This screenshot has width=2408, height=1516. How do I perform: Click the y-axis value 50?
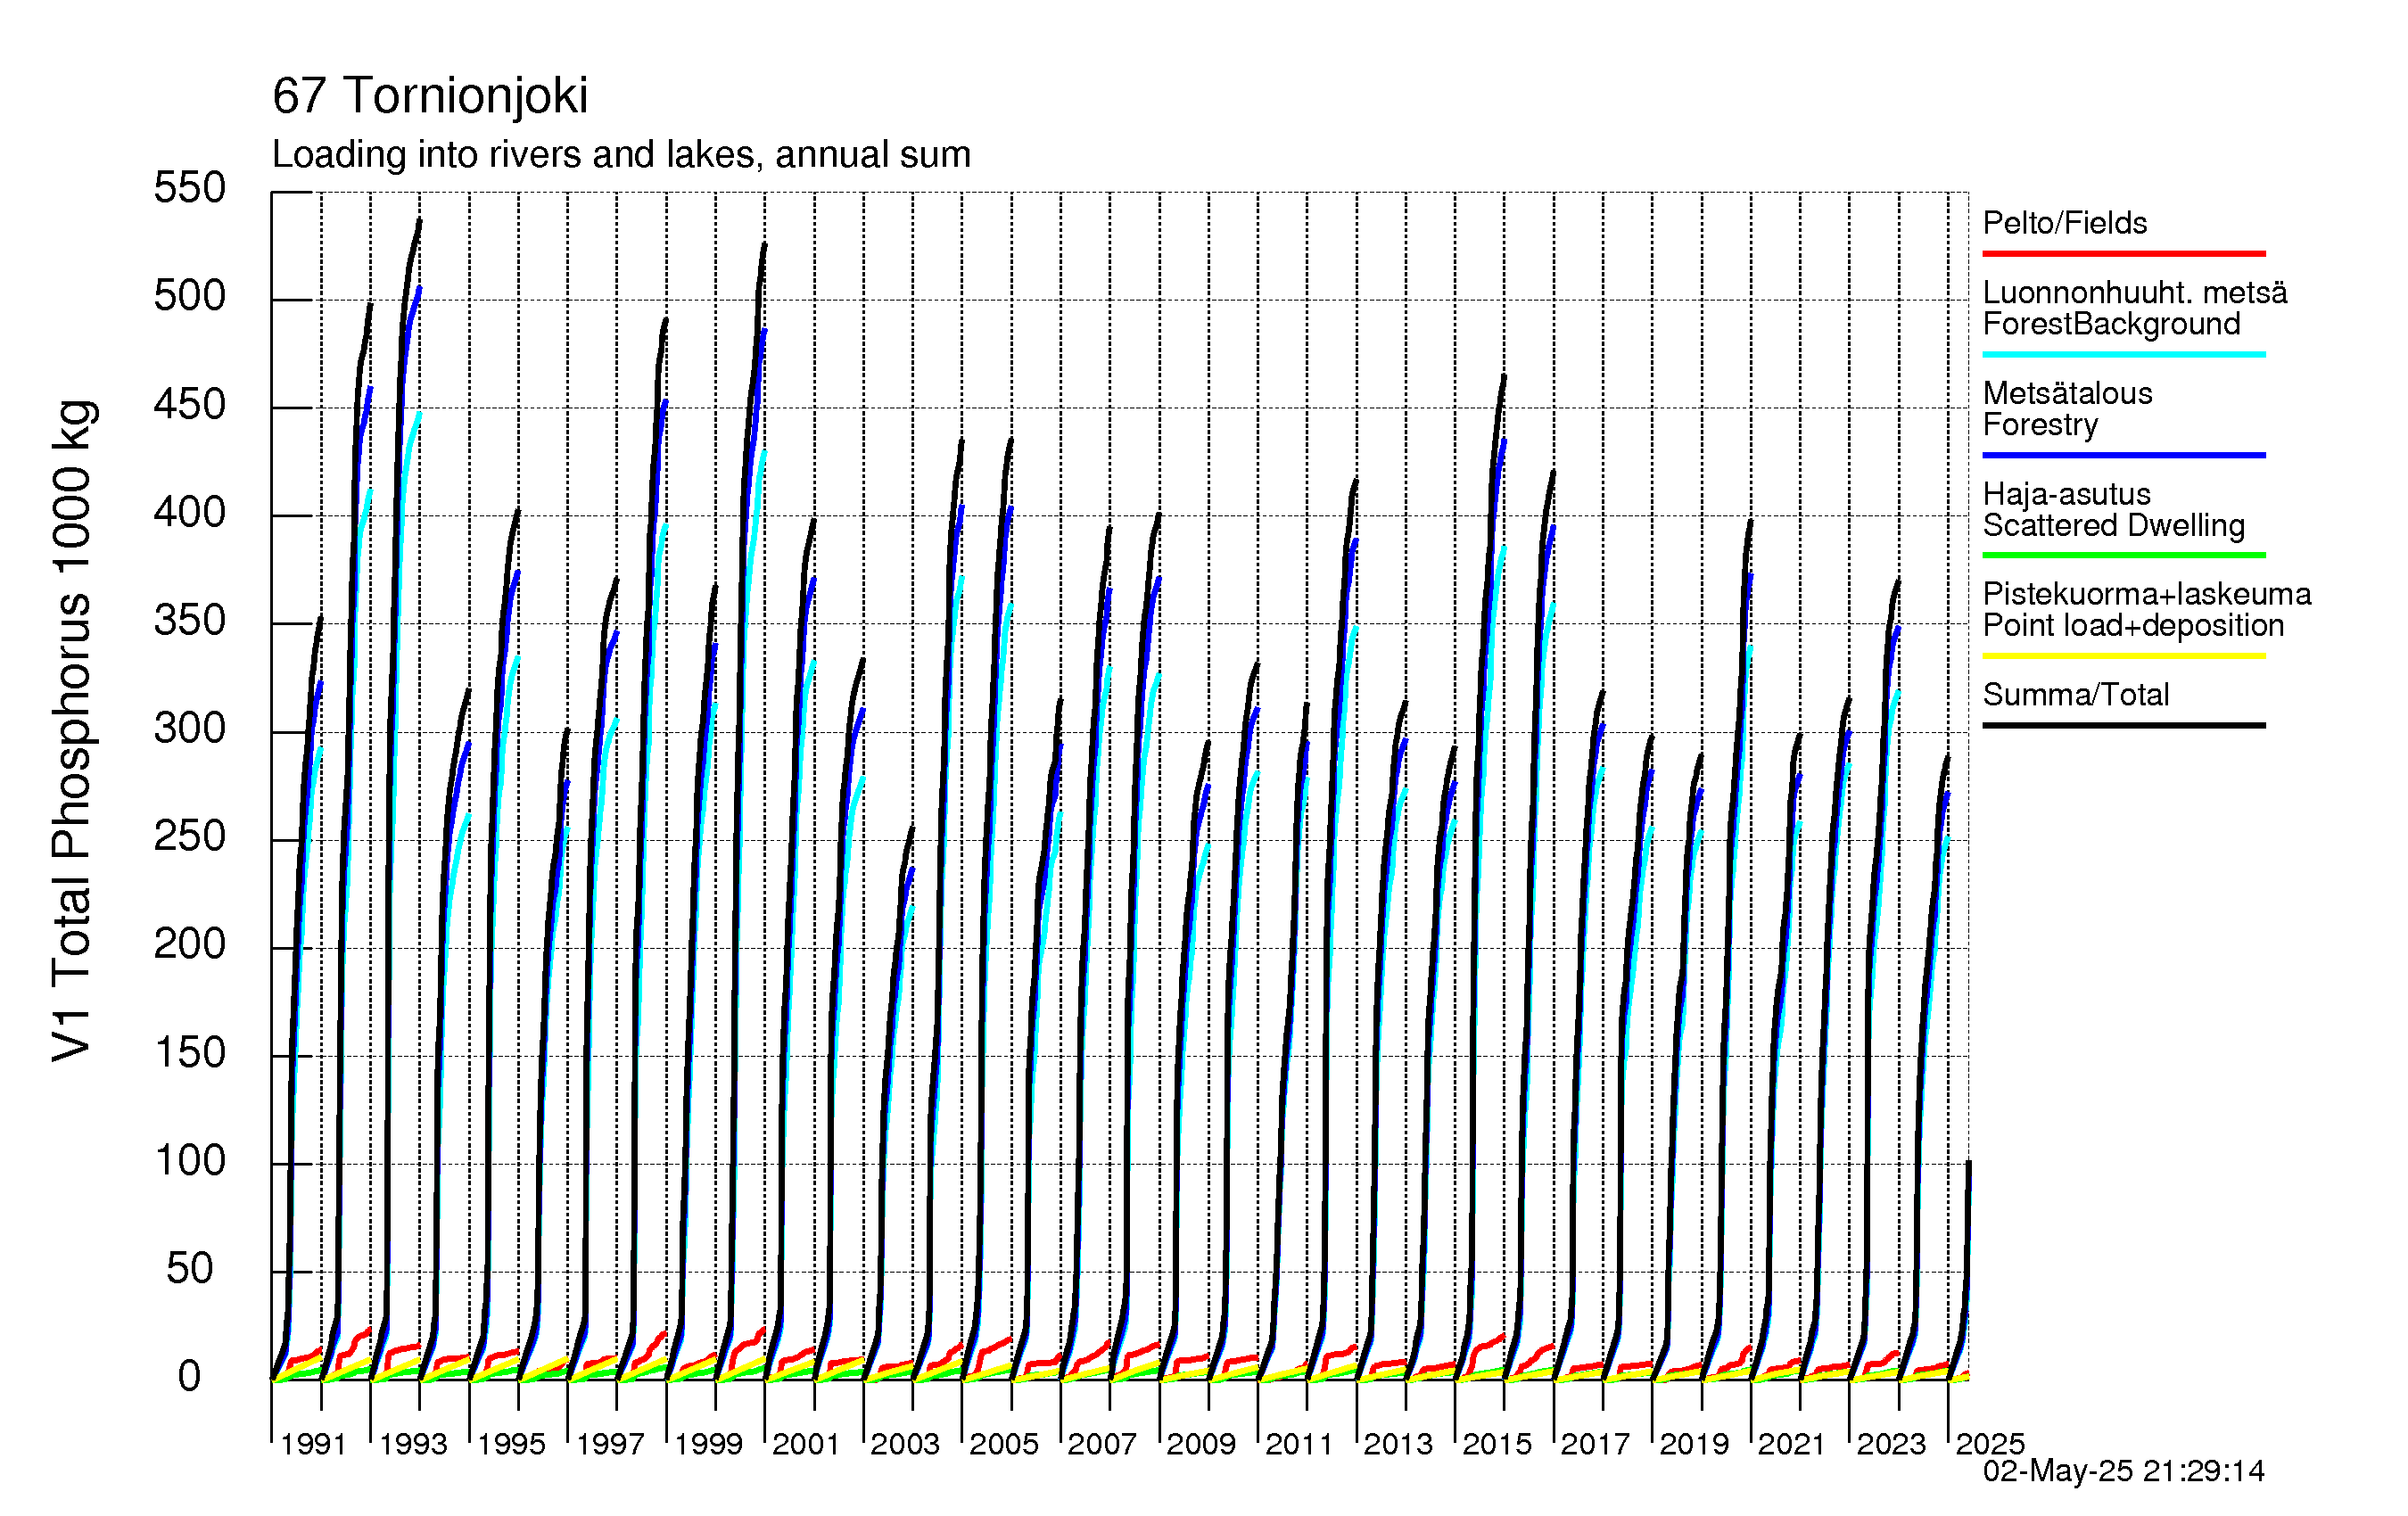pos(190,1268)
